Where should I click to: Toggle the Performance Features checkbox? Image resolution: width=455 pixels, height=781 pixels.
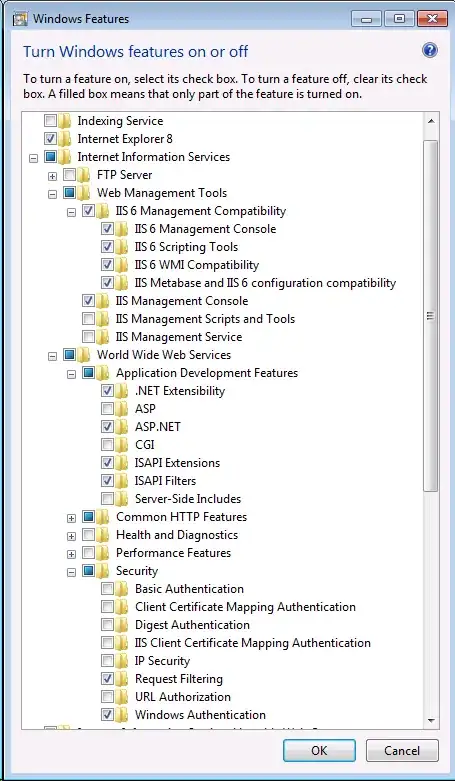88,553
